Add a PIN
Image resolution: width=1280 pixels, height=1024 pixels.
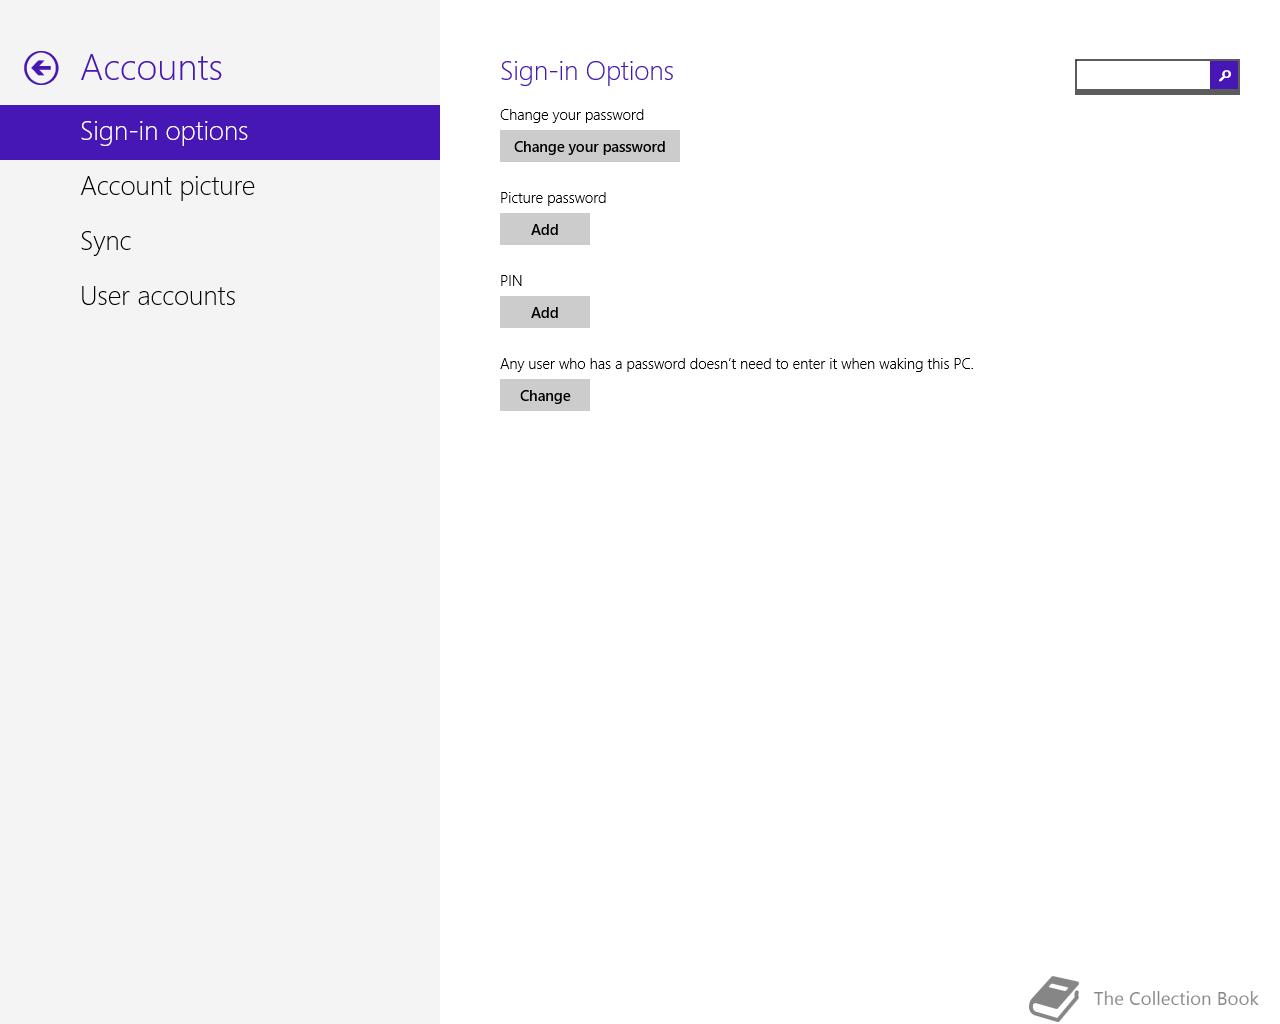545,312
